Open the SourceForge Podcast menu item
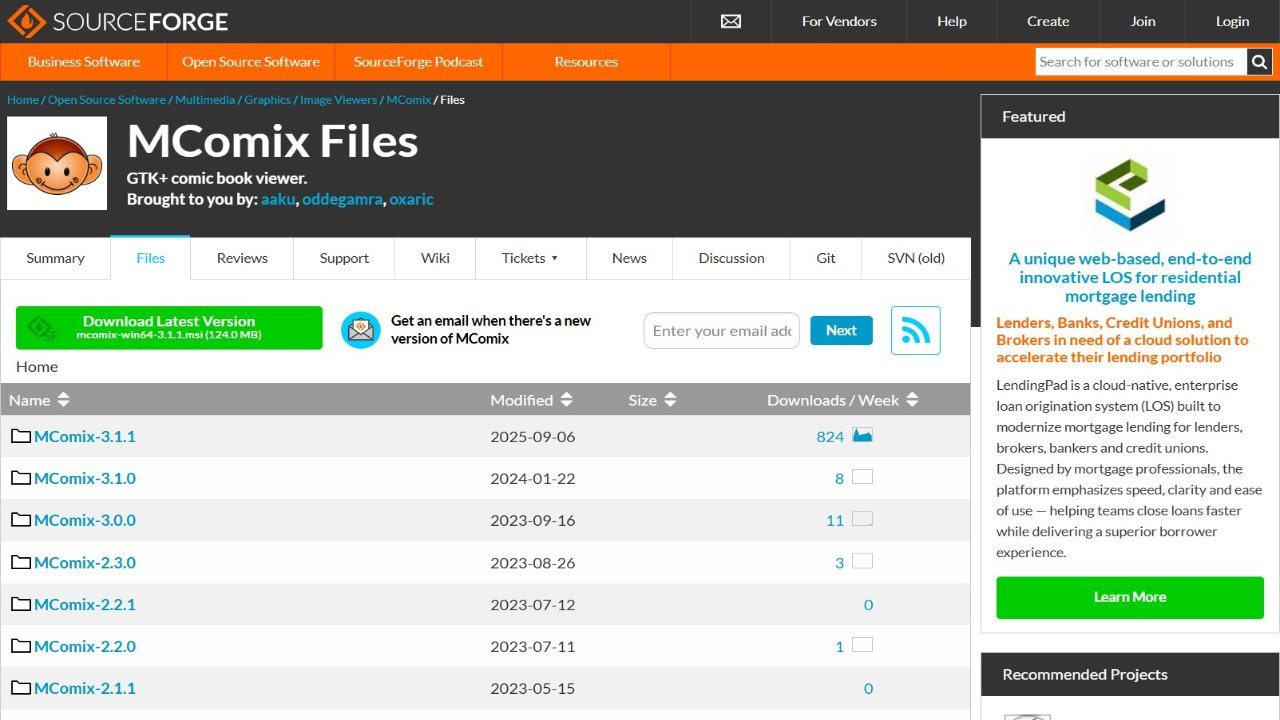1280x720 pixels. 418,62
